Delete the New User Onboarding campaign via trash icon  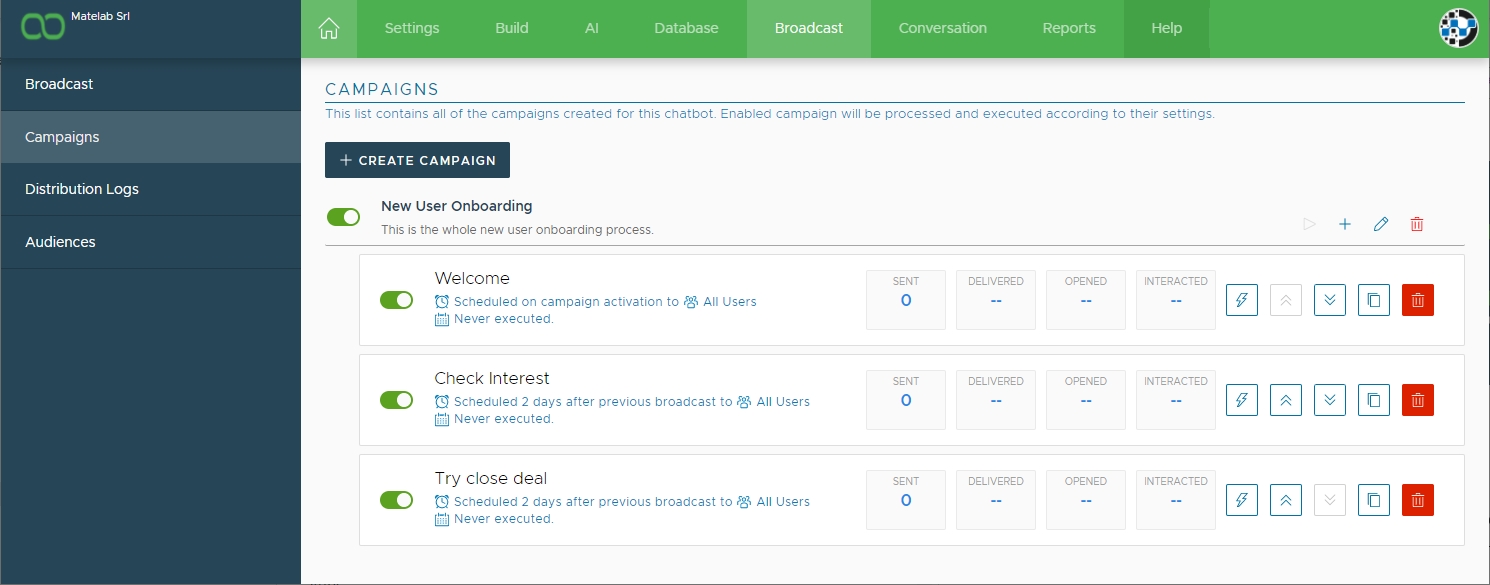[x=1417, y=224]
